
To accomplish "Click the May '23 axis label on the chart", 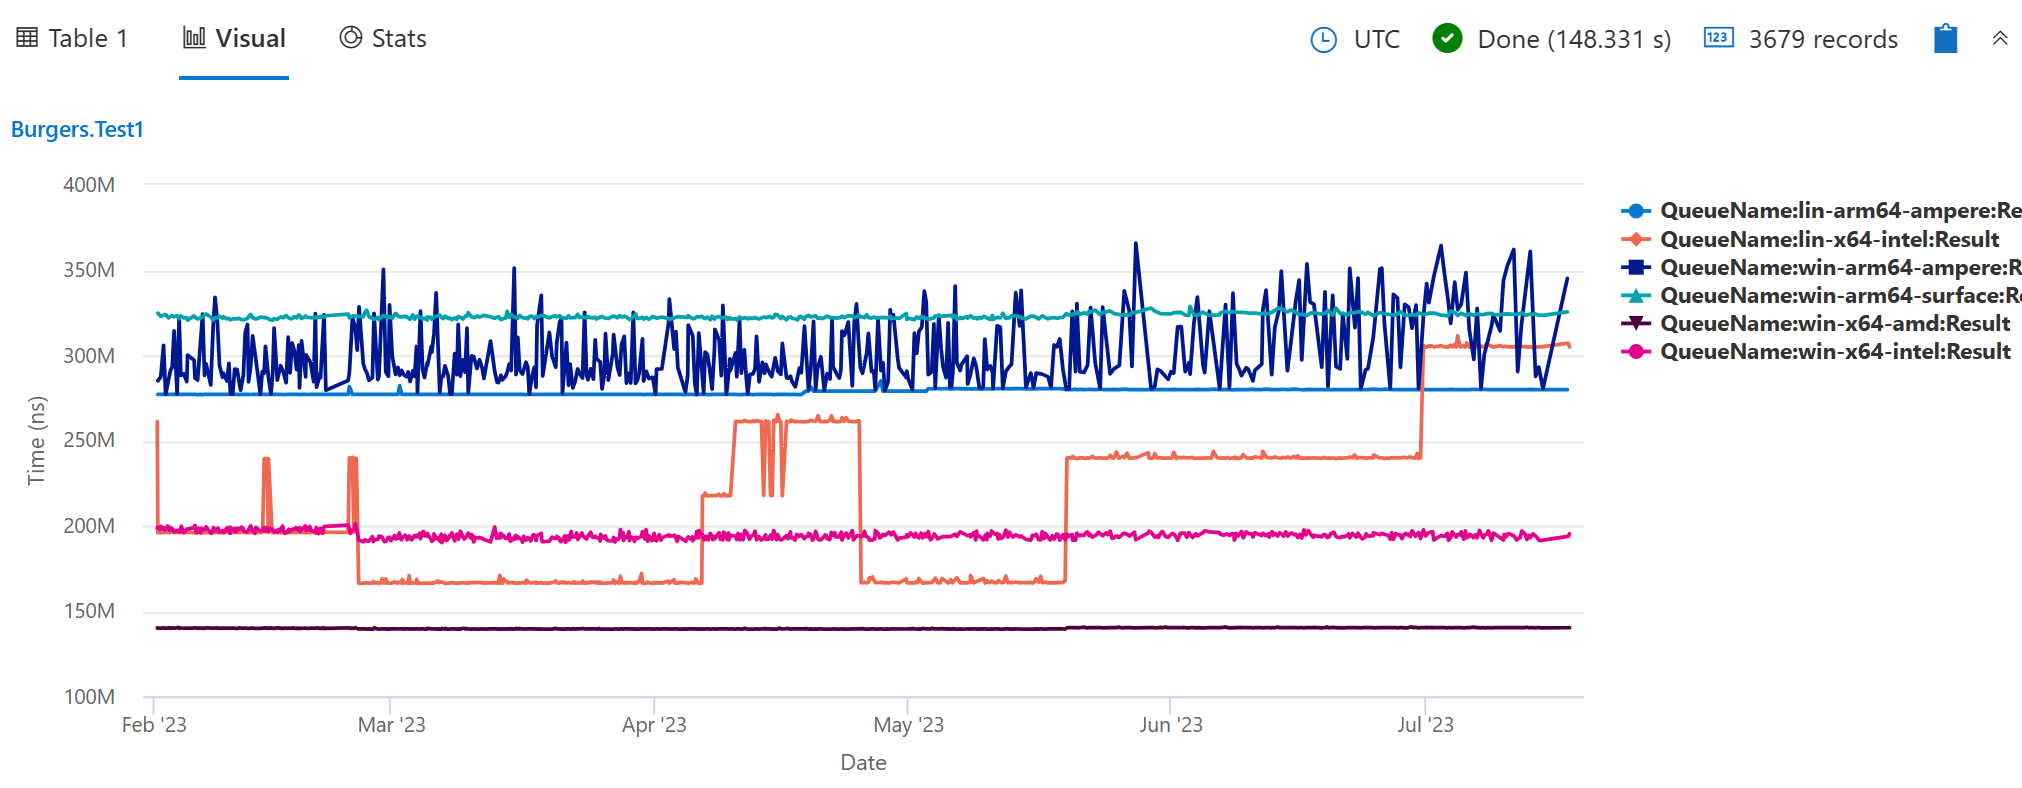I will pos(907,725).
